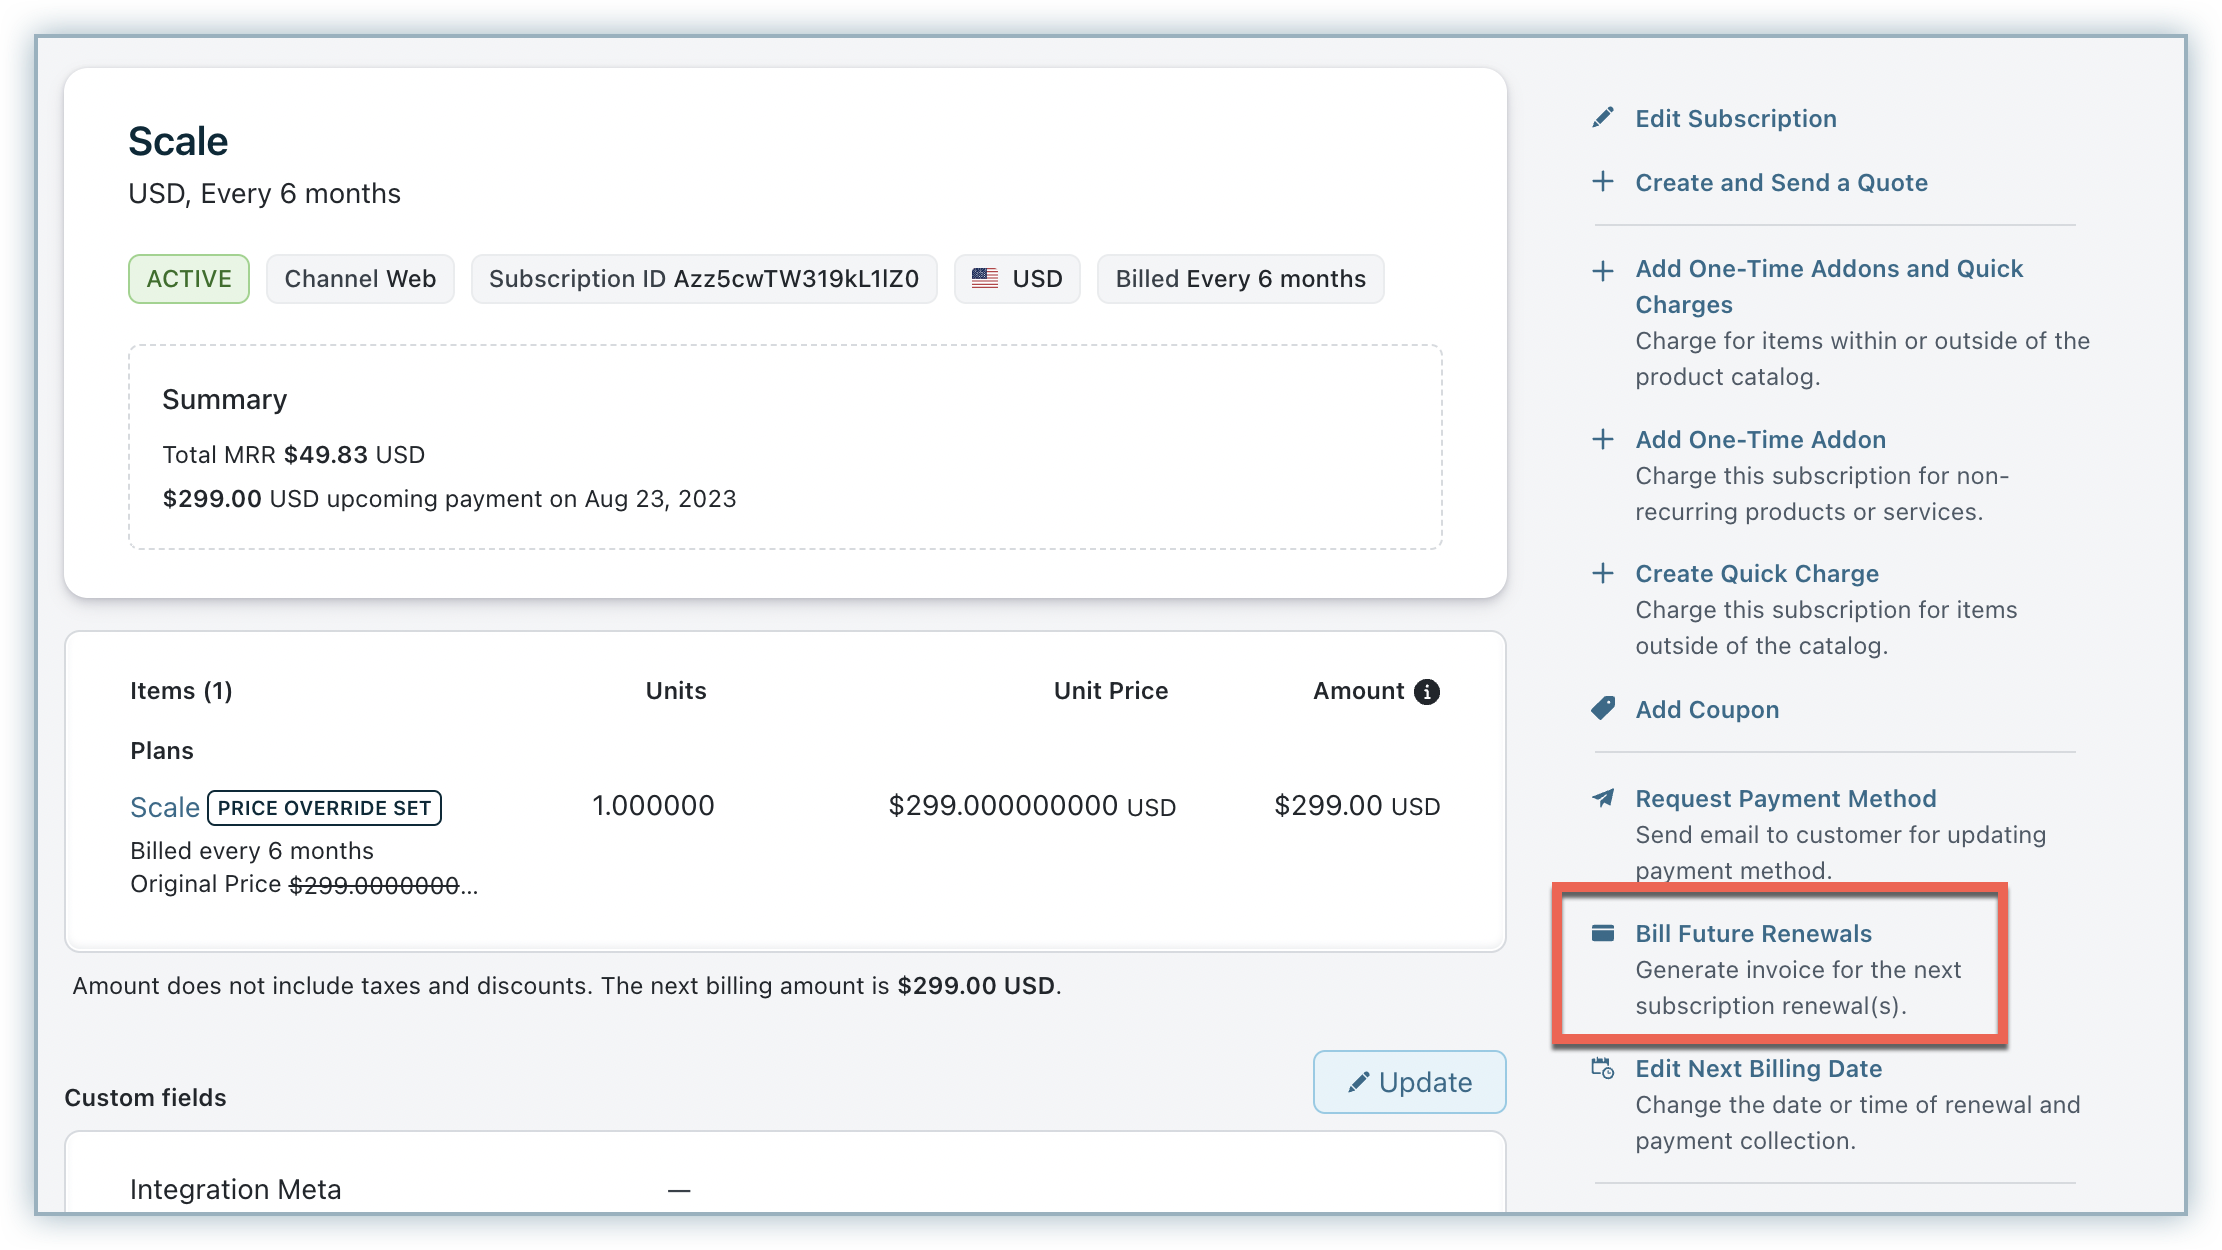Click calendar icon beside Edit Next Billing Date
2222x1250 pixels.
click(1602, 1068)
